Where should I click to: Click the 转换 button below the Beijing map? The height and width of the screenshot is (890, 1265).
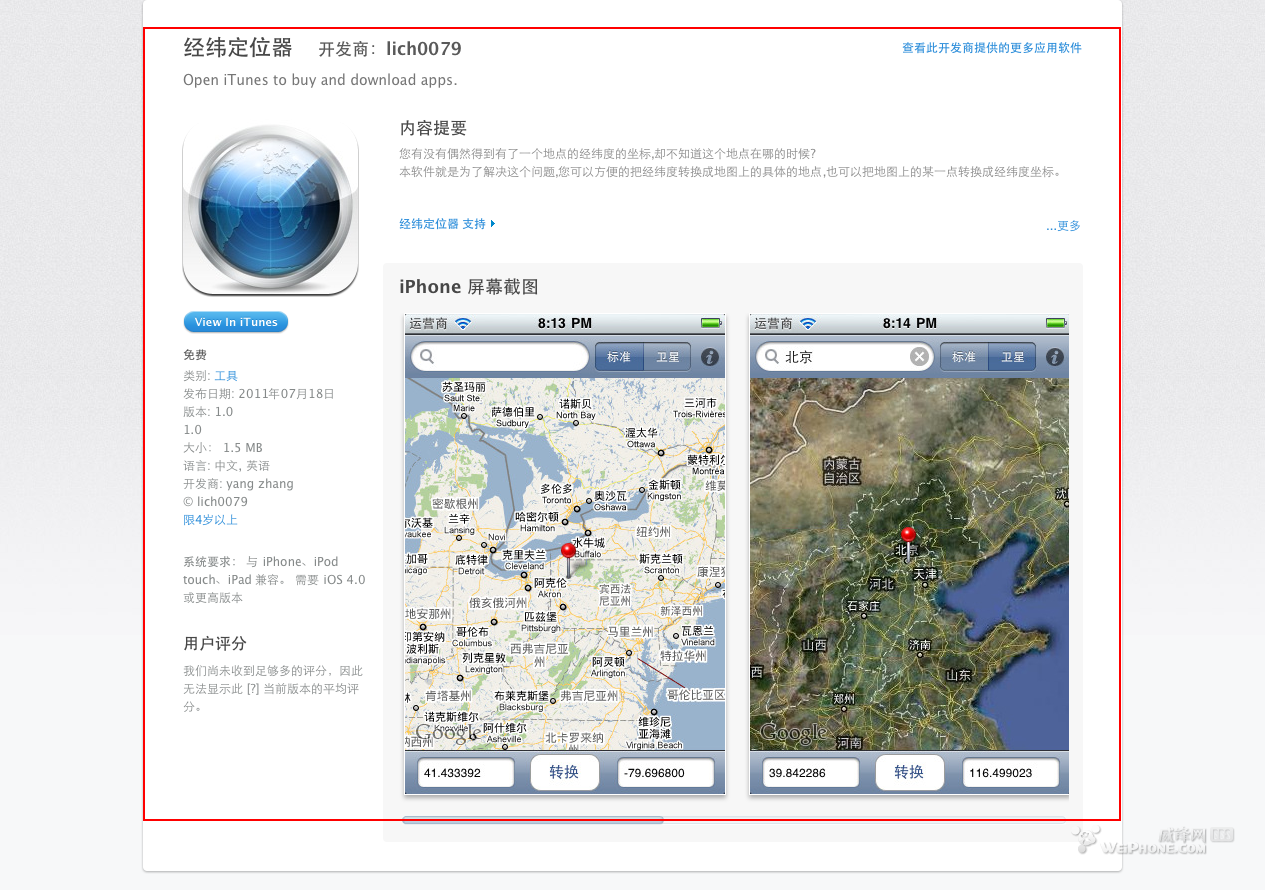tap(909, 772)
